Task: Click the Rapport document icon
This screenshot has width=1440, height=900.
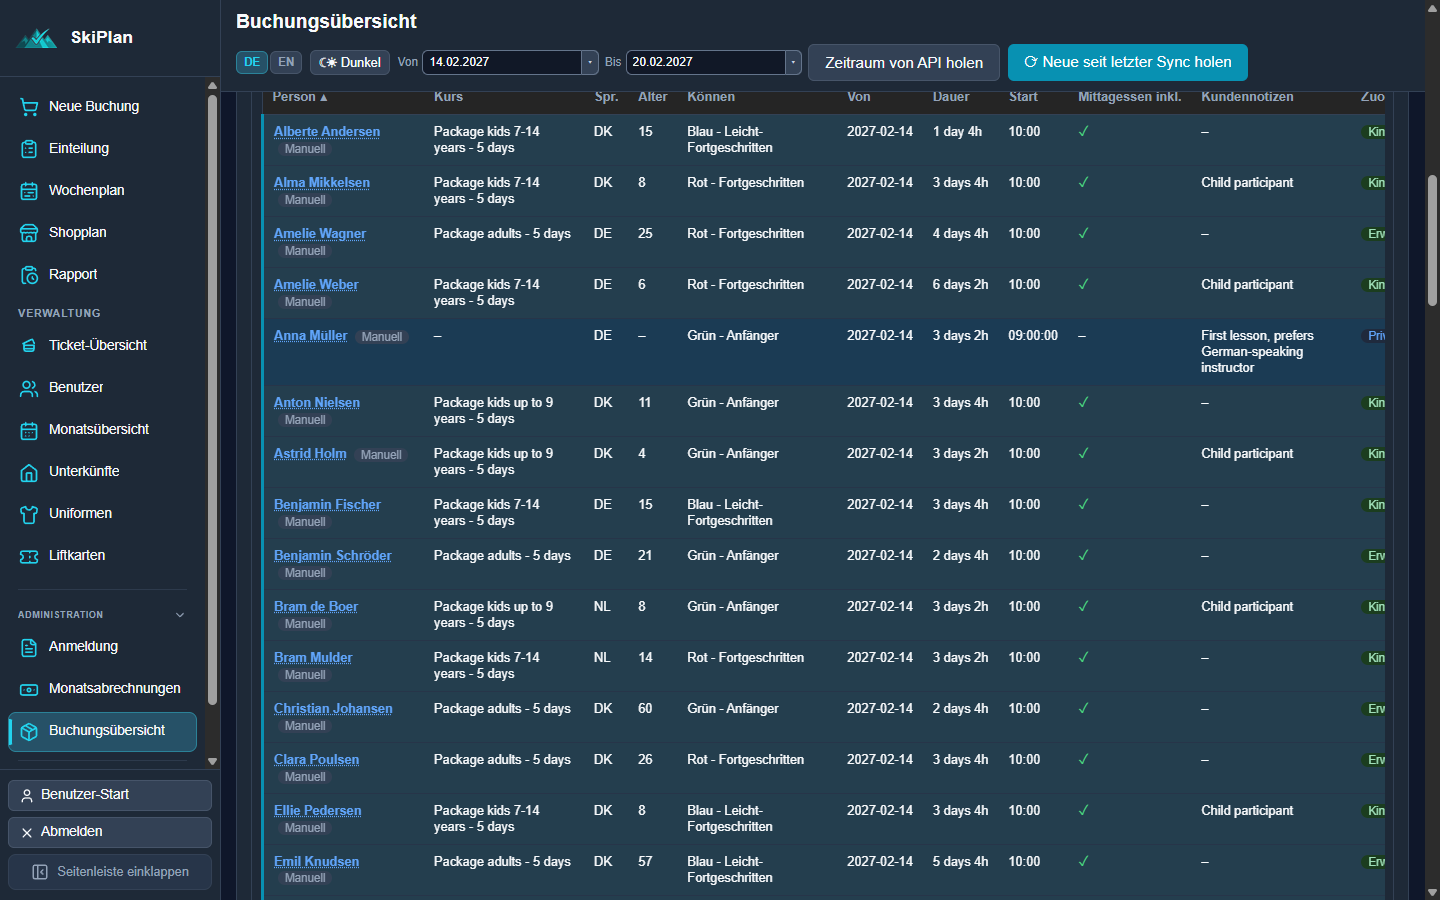Action: pos(29,275)
